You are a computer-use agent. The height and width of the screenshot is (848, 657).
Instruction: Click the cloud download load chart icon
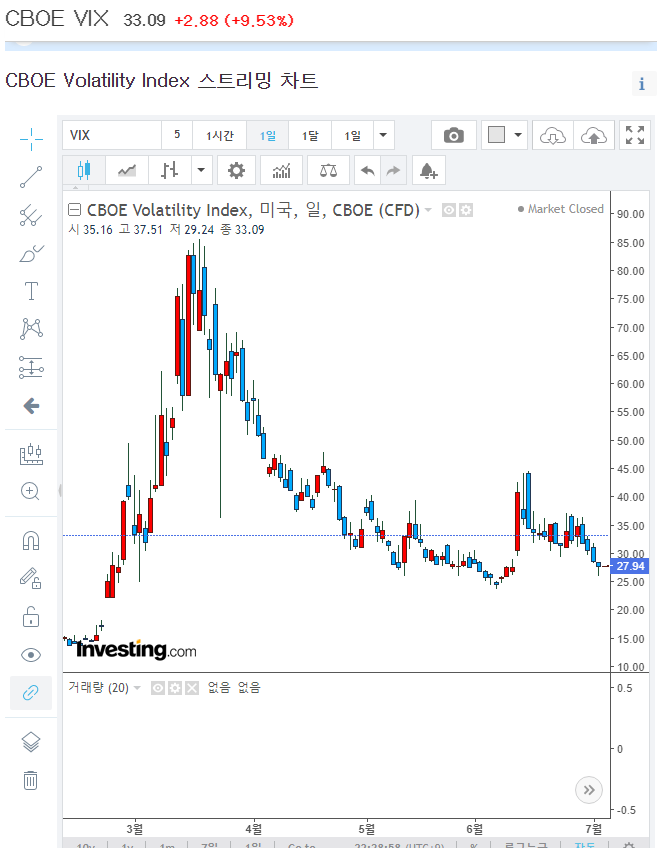pos(553,135)
